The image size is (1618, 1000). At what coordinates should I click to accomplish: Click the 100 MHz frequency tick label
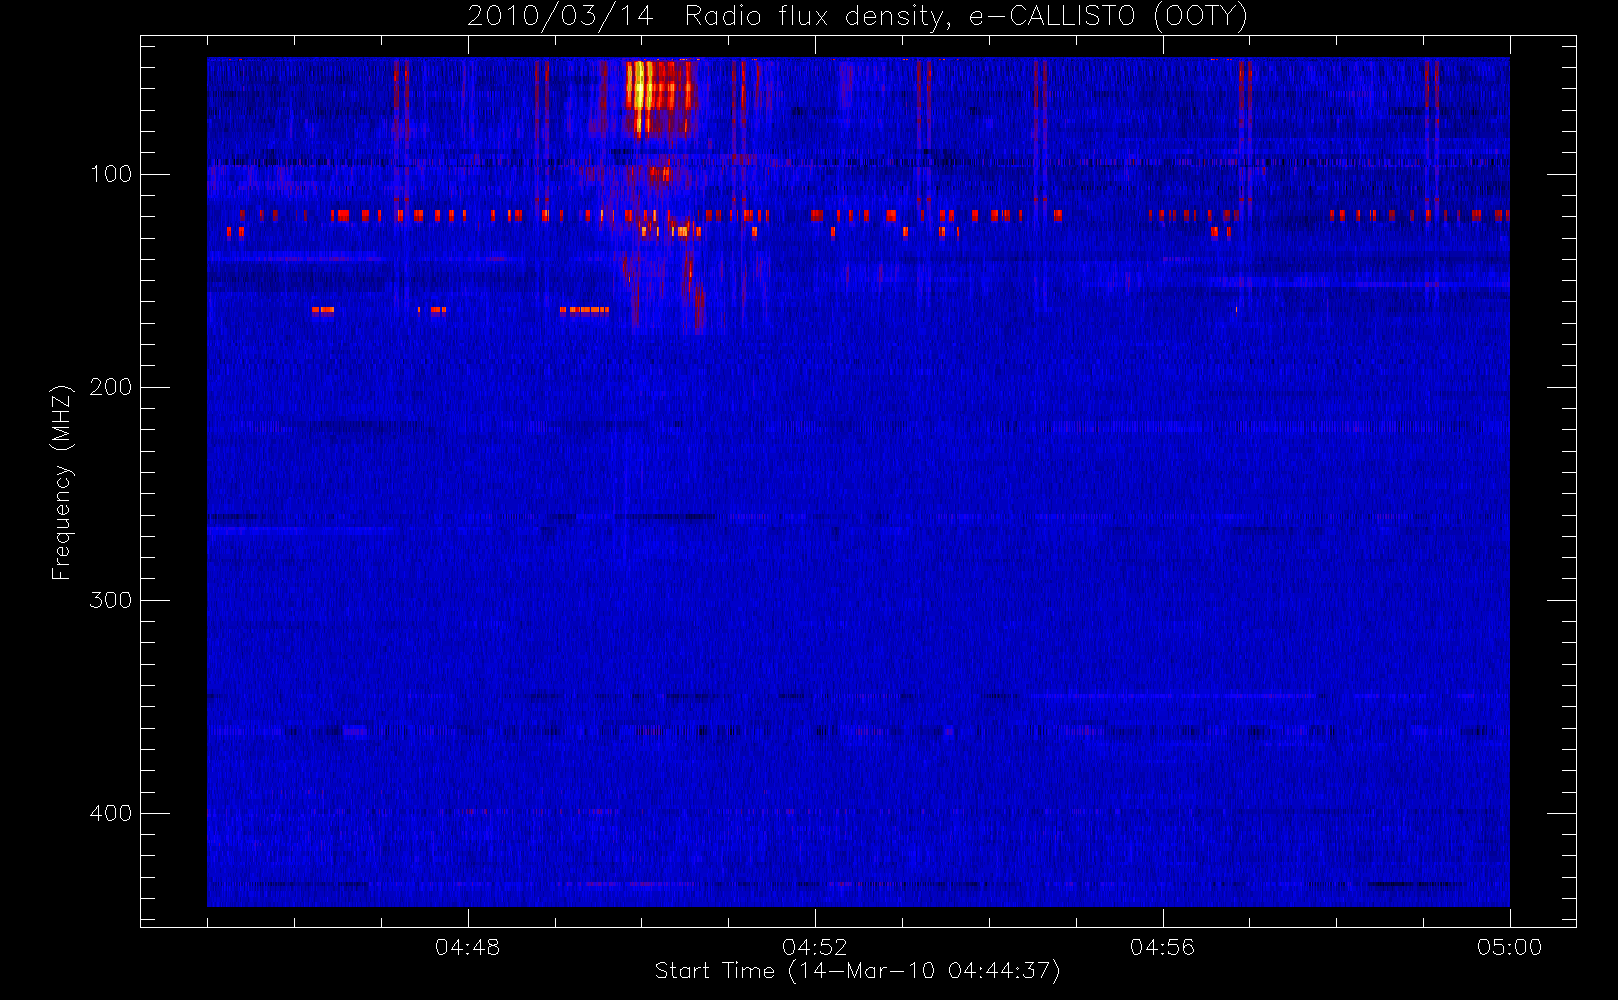click(x=111, y=174)
